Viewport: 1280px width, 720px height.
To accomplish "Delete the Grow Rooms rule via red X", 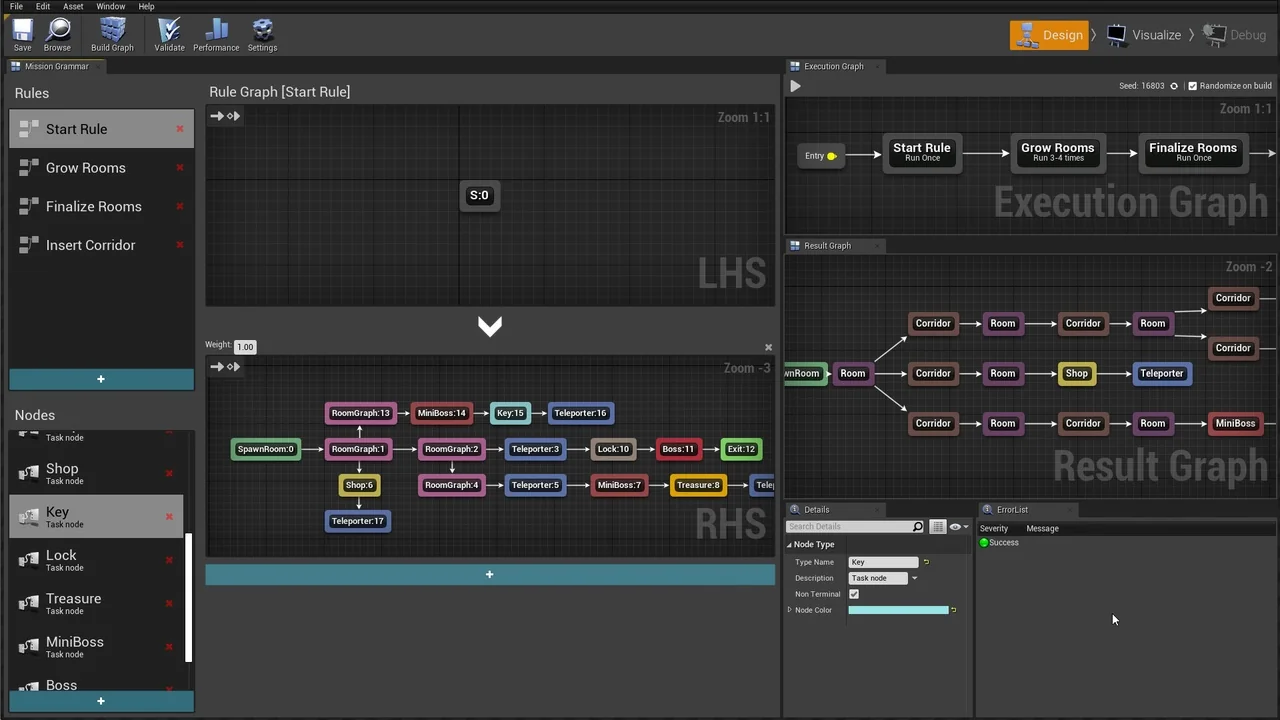I will [180, 167].
